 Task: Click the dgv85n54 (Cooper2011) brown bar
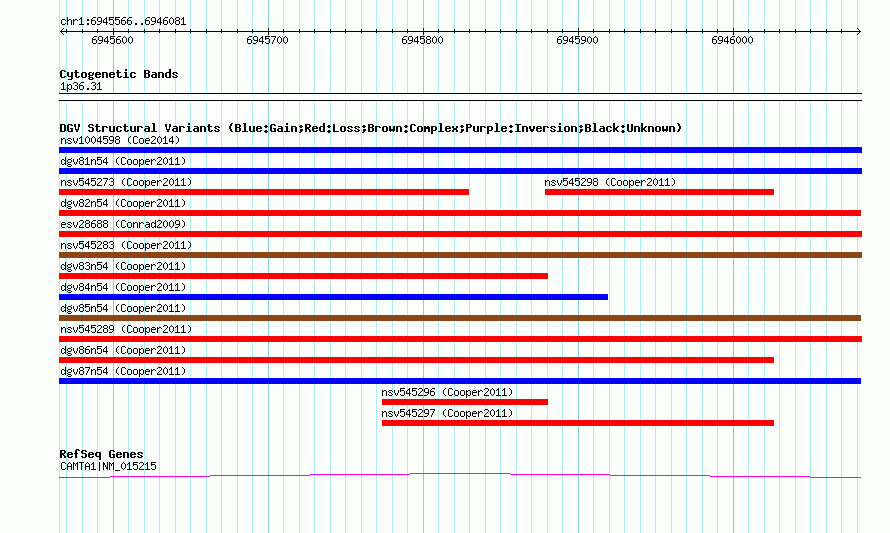pyautogui.click(x=460, y=318)
